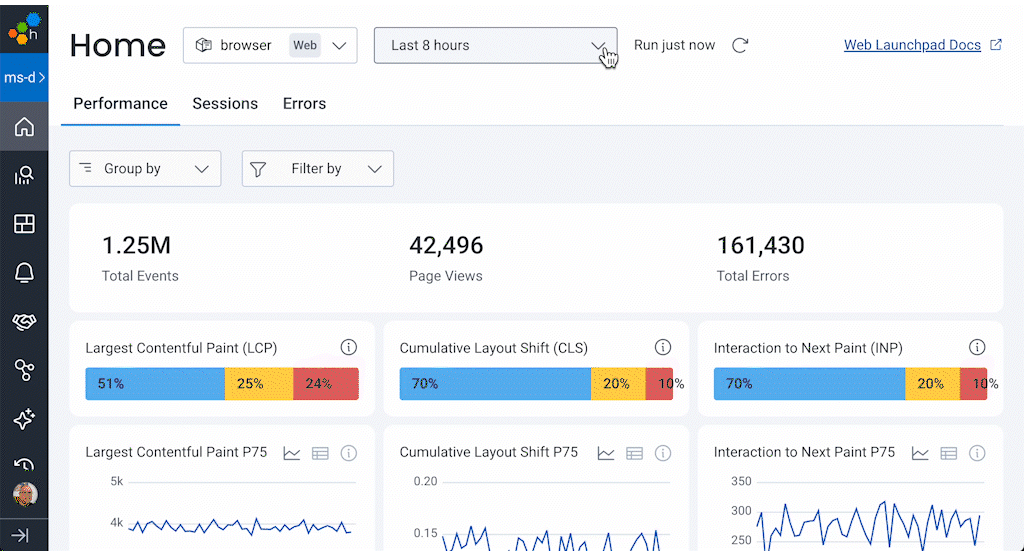Switch to the Errors tab
Screen dimensions: 1024x557
[304, 104]
